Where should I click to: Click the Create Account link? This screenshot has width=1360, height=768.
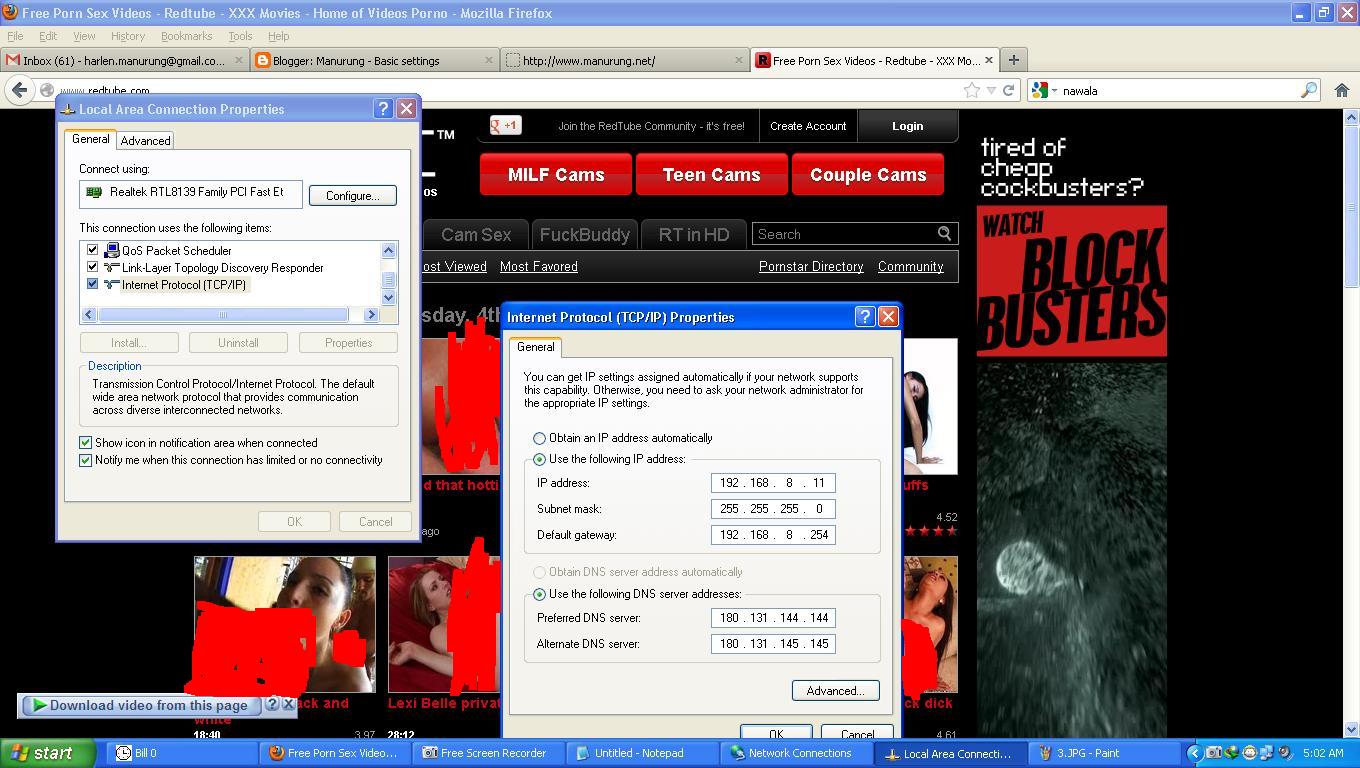pos(808,126)
